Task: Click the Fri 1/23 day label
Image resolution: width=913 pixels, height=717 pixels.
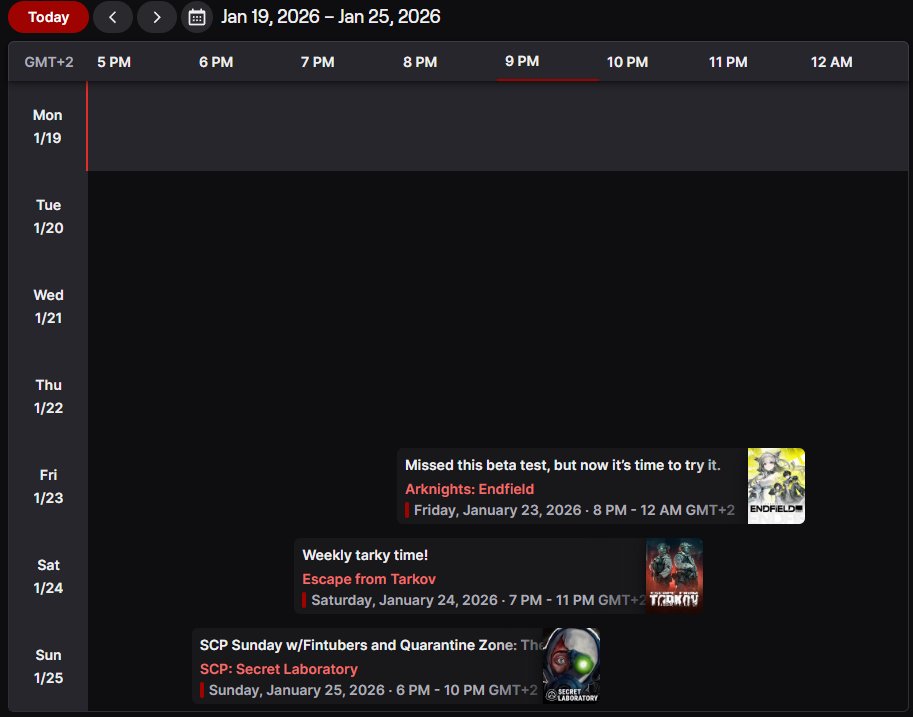Action: [48, 486]
